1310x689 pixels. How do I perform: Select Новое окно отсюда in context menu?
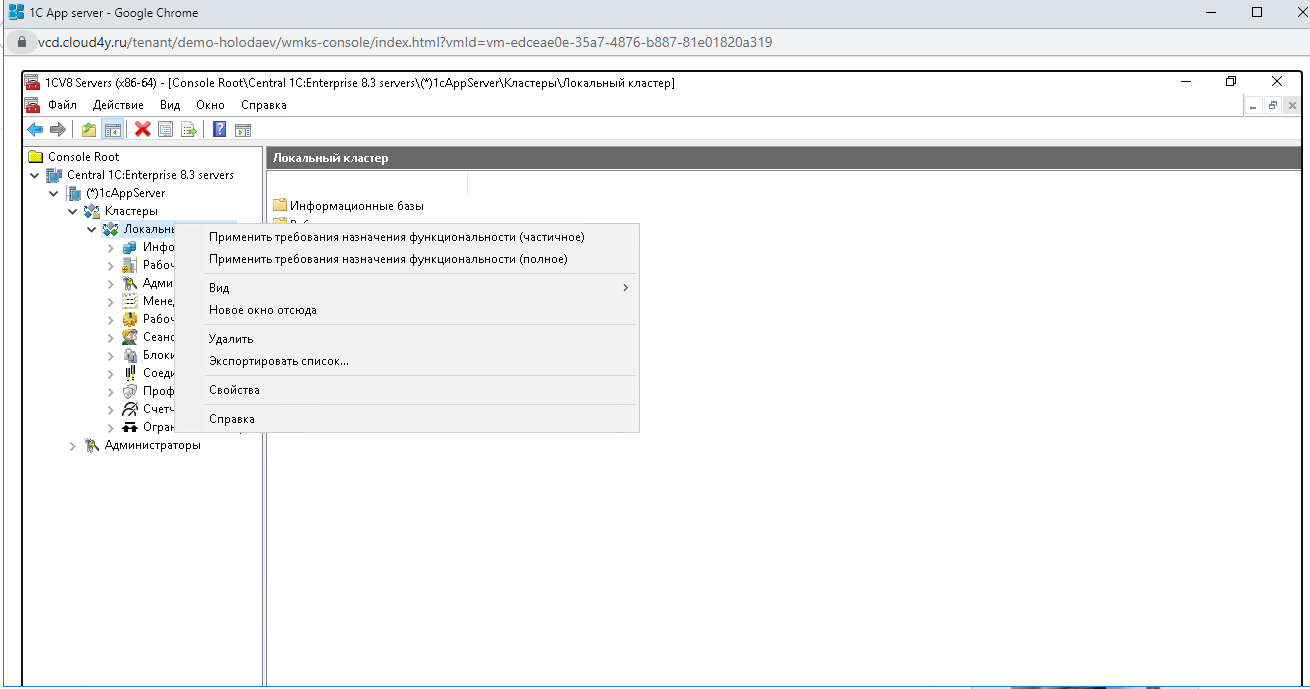406,310
